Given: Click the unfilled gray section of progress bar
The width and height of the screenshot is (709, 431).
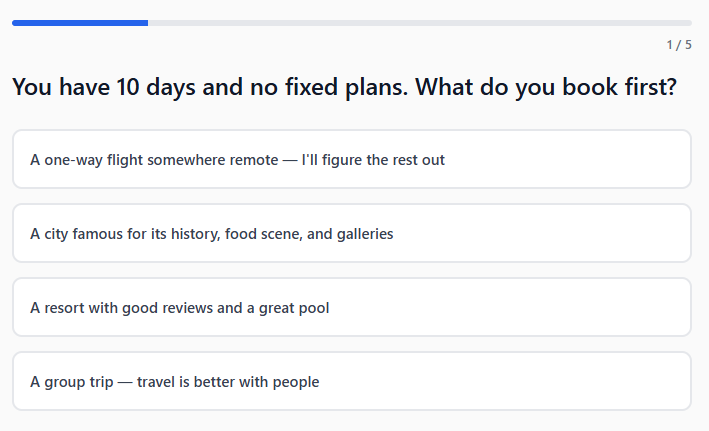Looking at the screenshot, I should tap(420, 22).
